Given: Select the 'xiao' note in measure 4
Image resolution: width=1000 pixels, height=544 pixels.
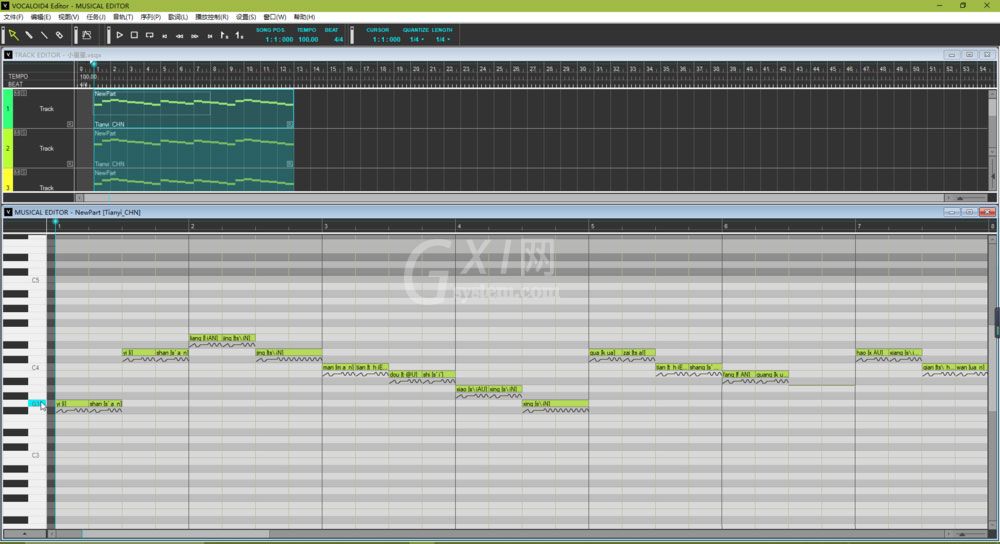Looking at the screenshot, I should (x=472, y=389).
